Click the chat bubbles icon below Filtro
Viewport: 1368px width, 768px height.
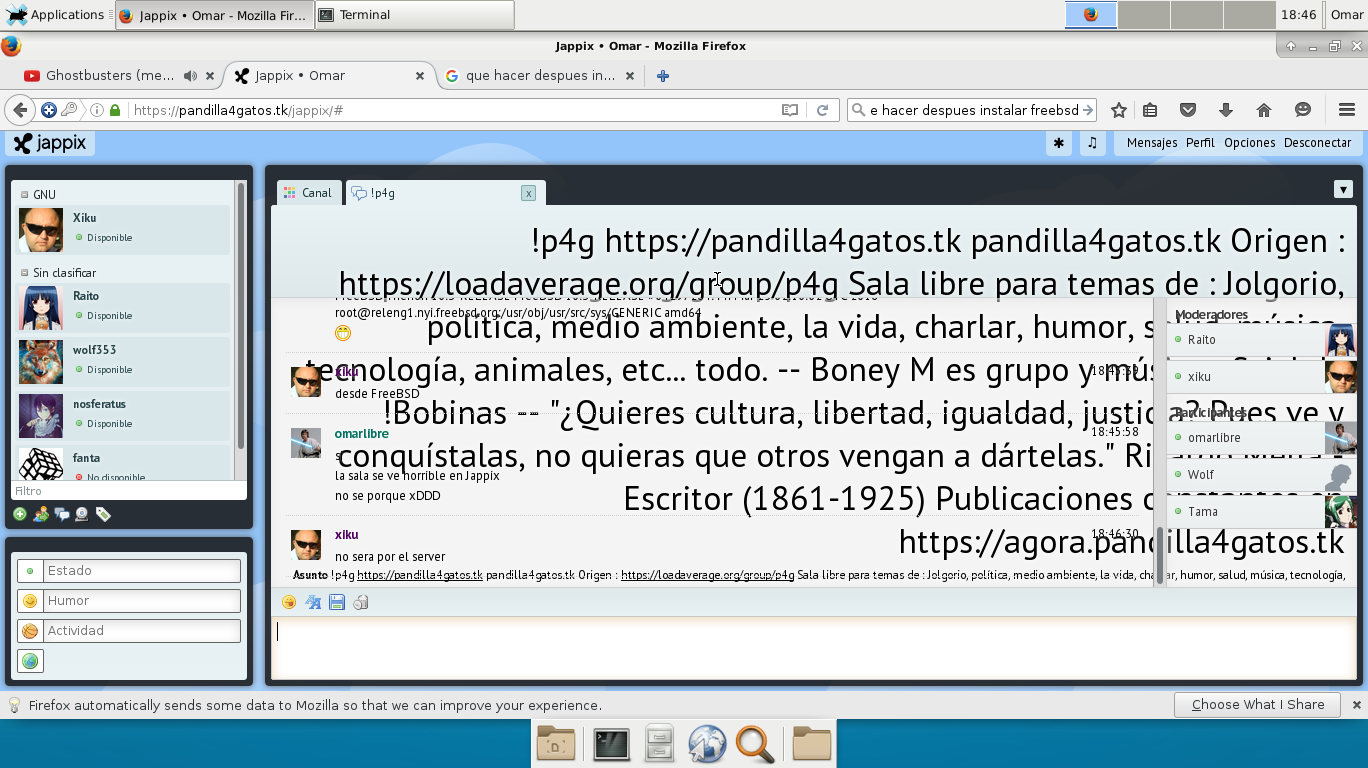tap(61, 514)
